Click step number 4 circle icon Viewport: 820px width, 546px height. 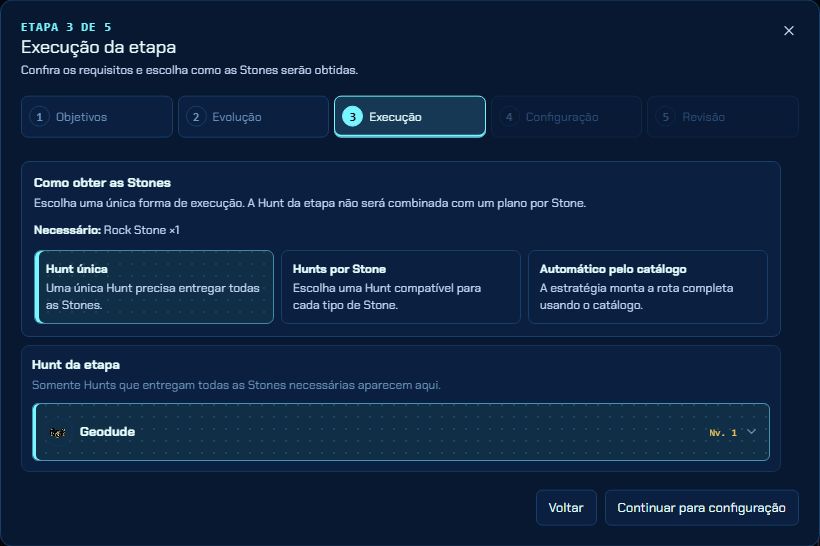[509, 117]
